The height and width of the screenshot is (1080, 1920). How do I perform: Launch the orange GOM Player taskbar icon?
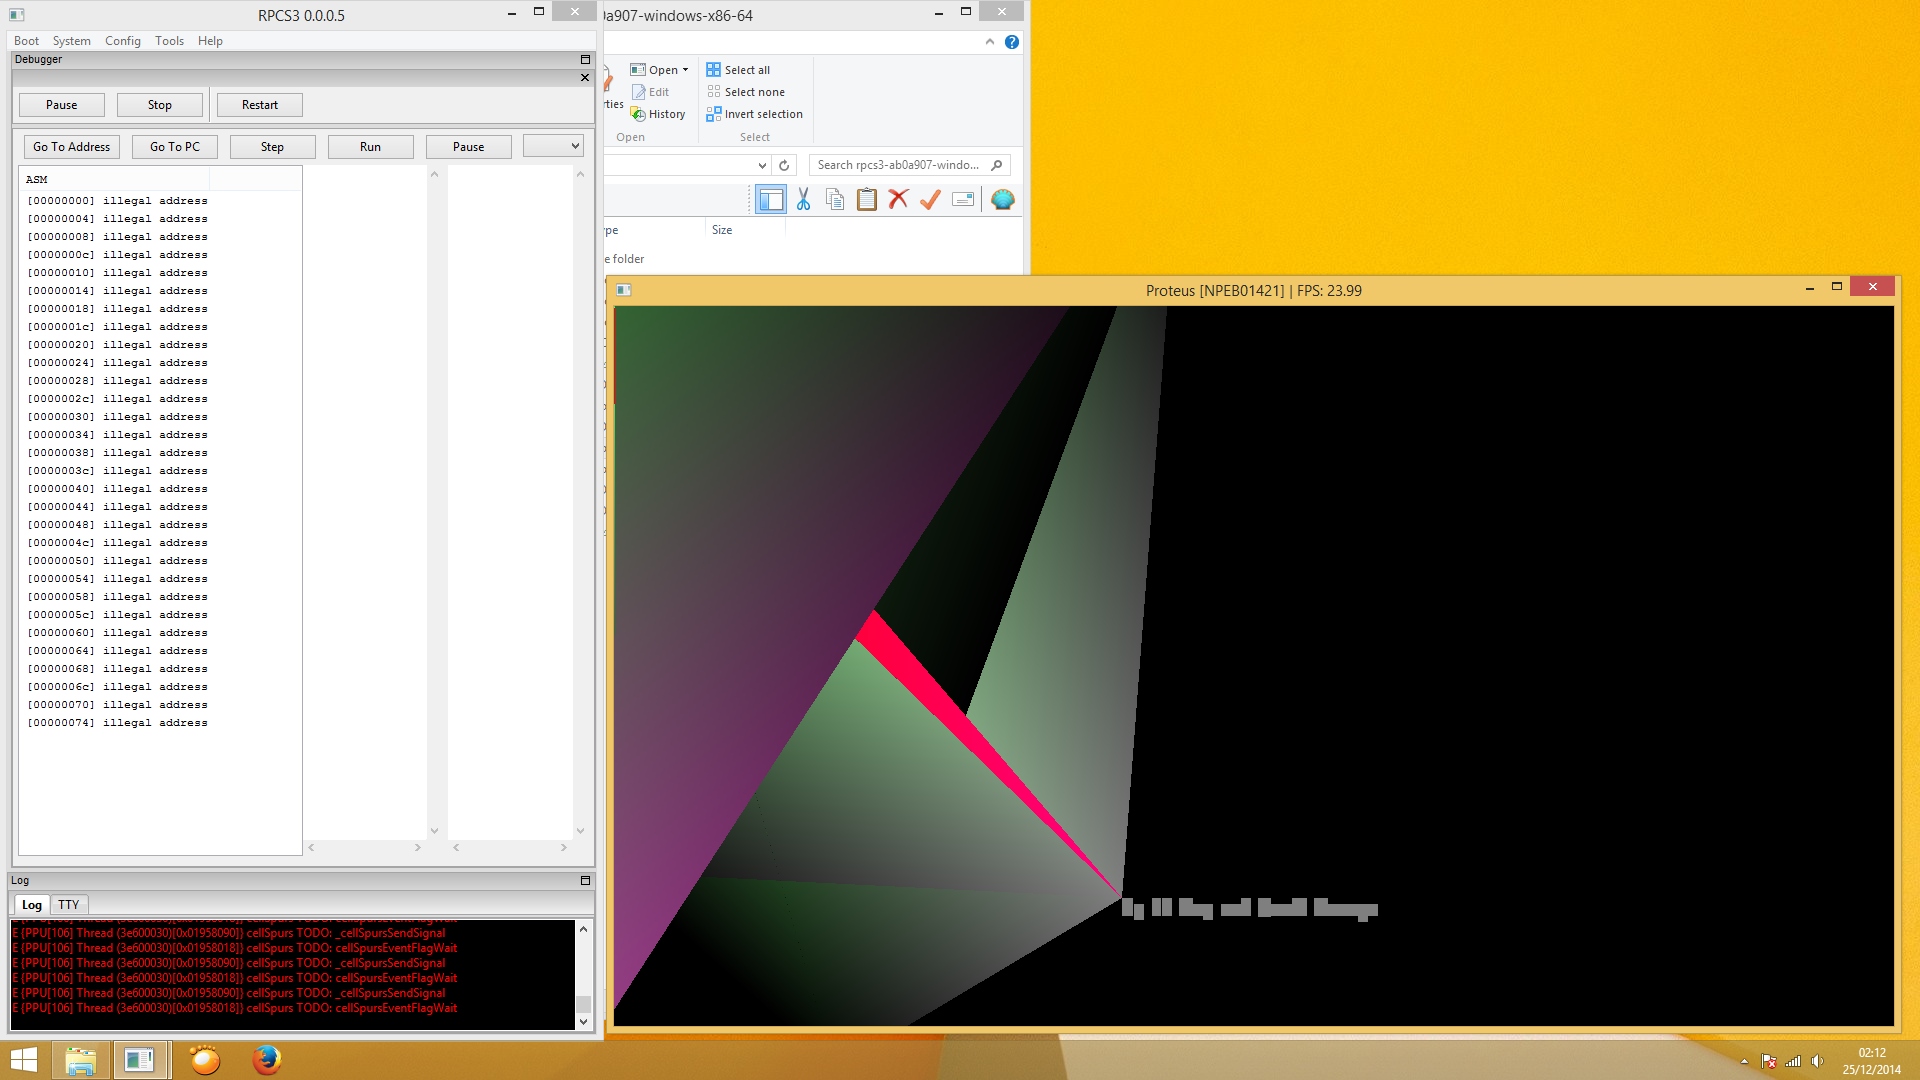pos(205,1060)
